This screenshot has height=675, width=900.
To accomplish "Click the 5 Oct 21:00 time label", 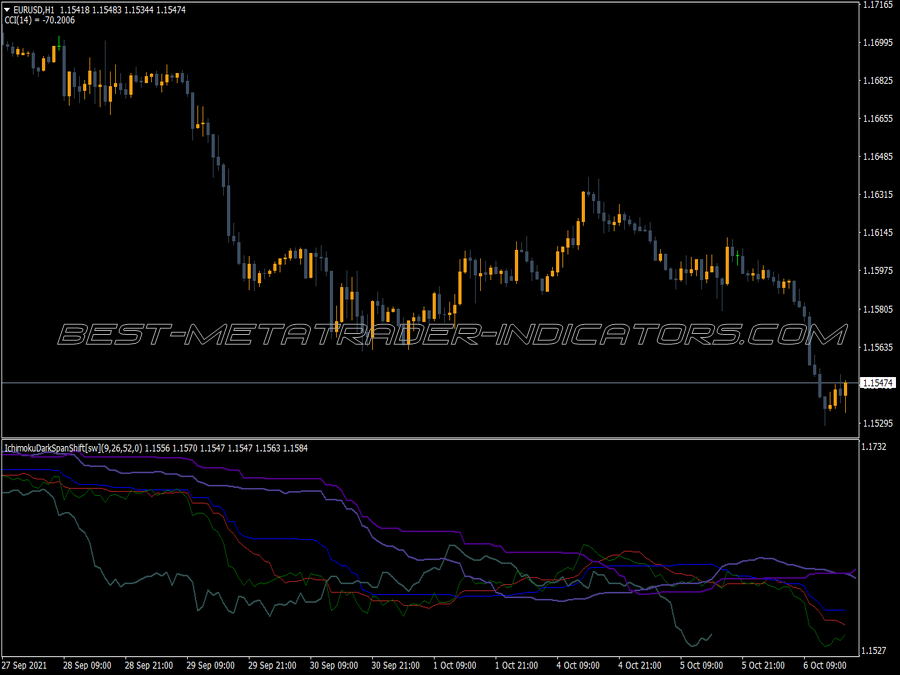I will click(x=763, y=665).
